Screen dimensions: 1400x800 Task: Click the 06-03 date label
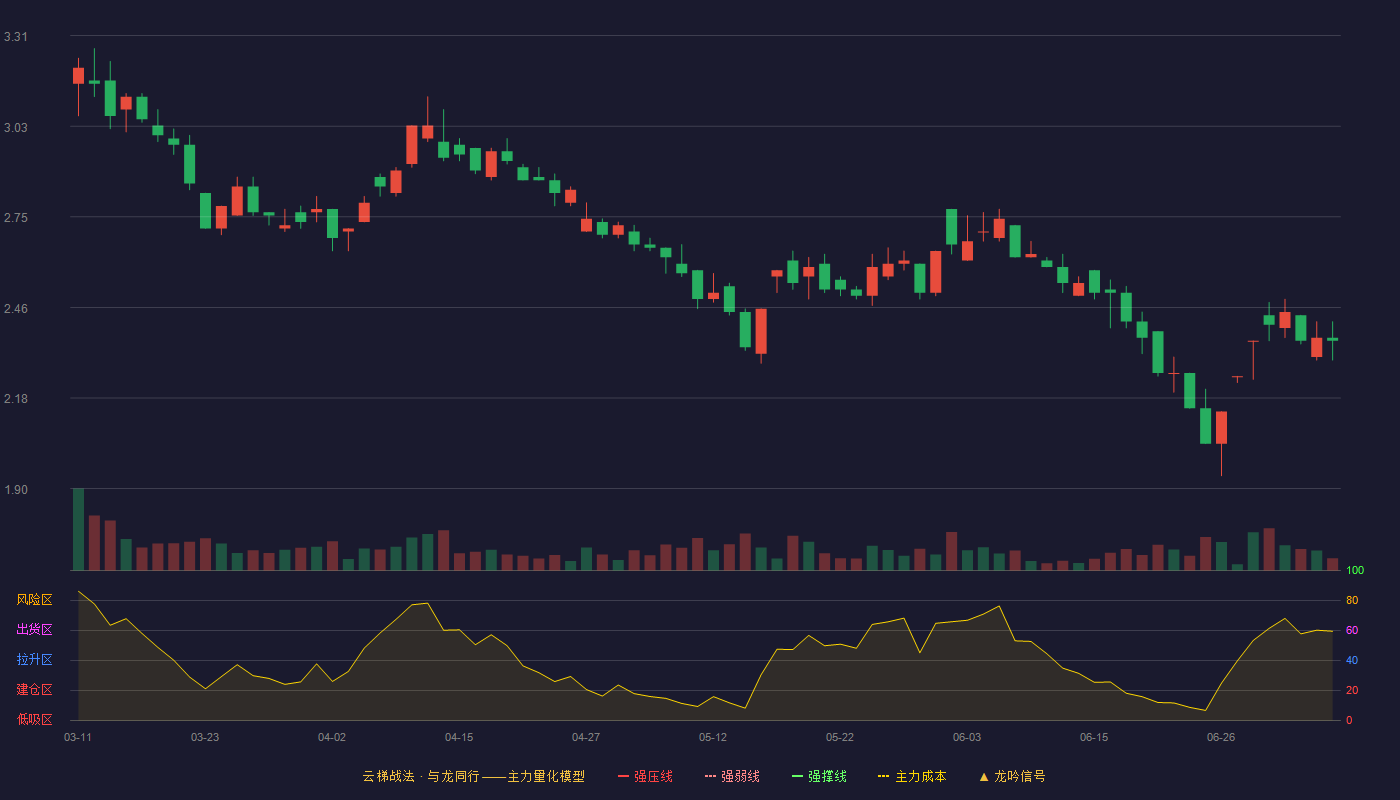(x=967, y=737)
